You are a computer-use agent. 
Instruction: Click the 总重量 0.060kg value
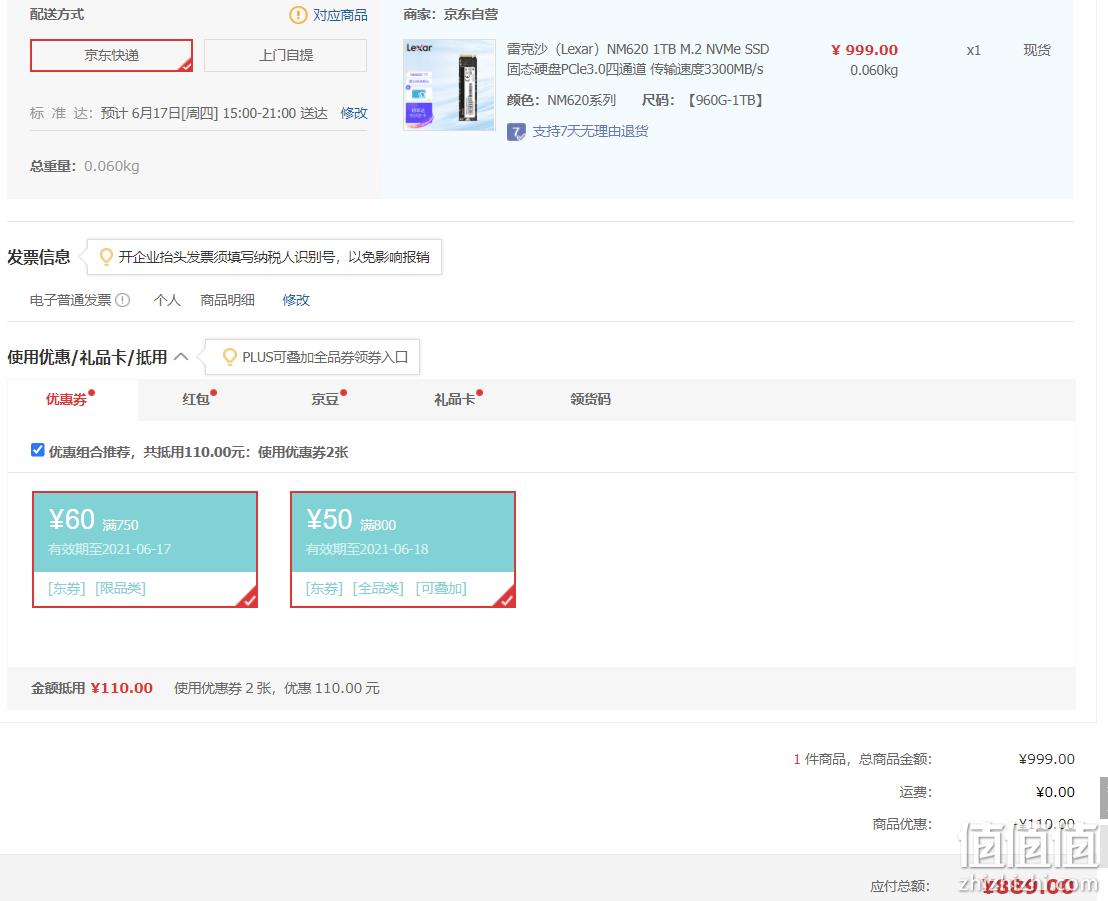[x=112, y=166]
